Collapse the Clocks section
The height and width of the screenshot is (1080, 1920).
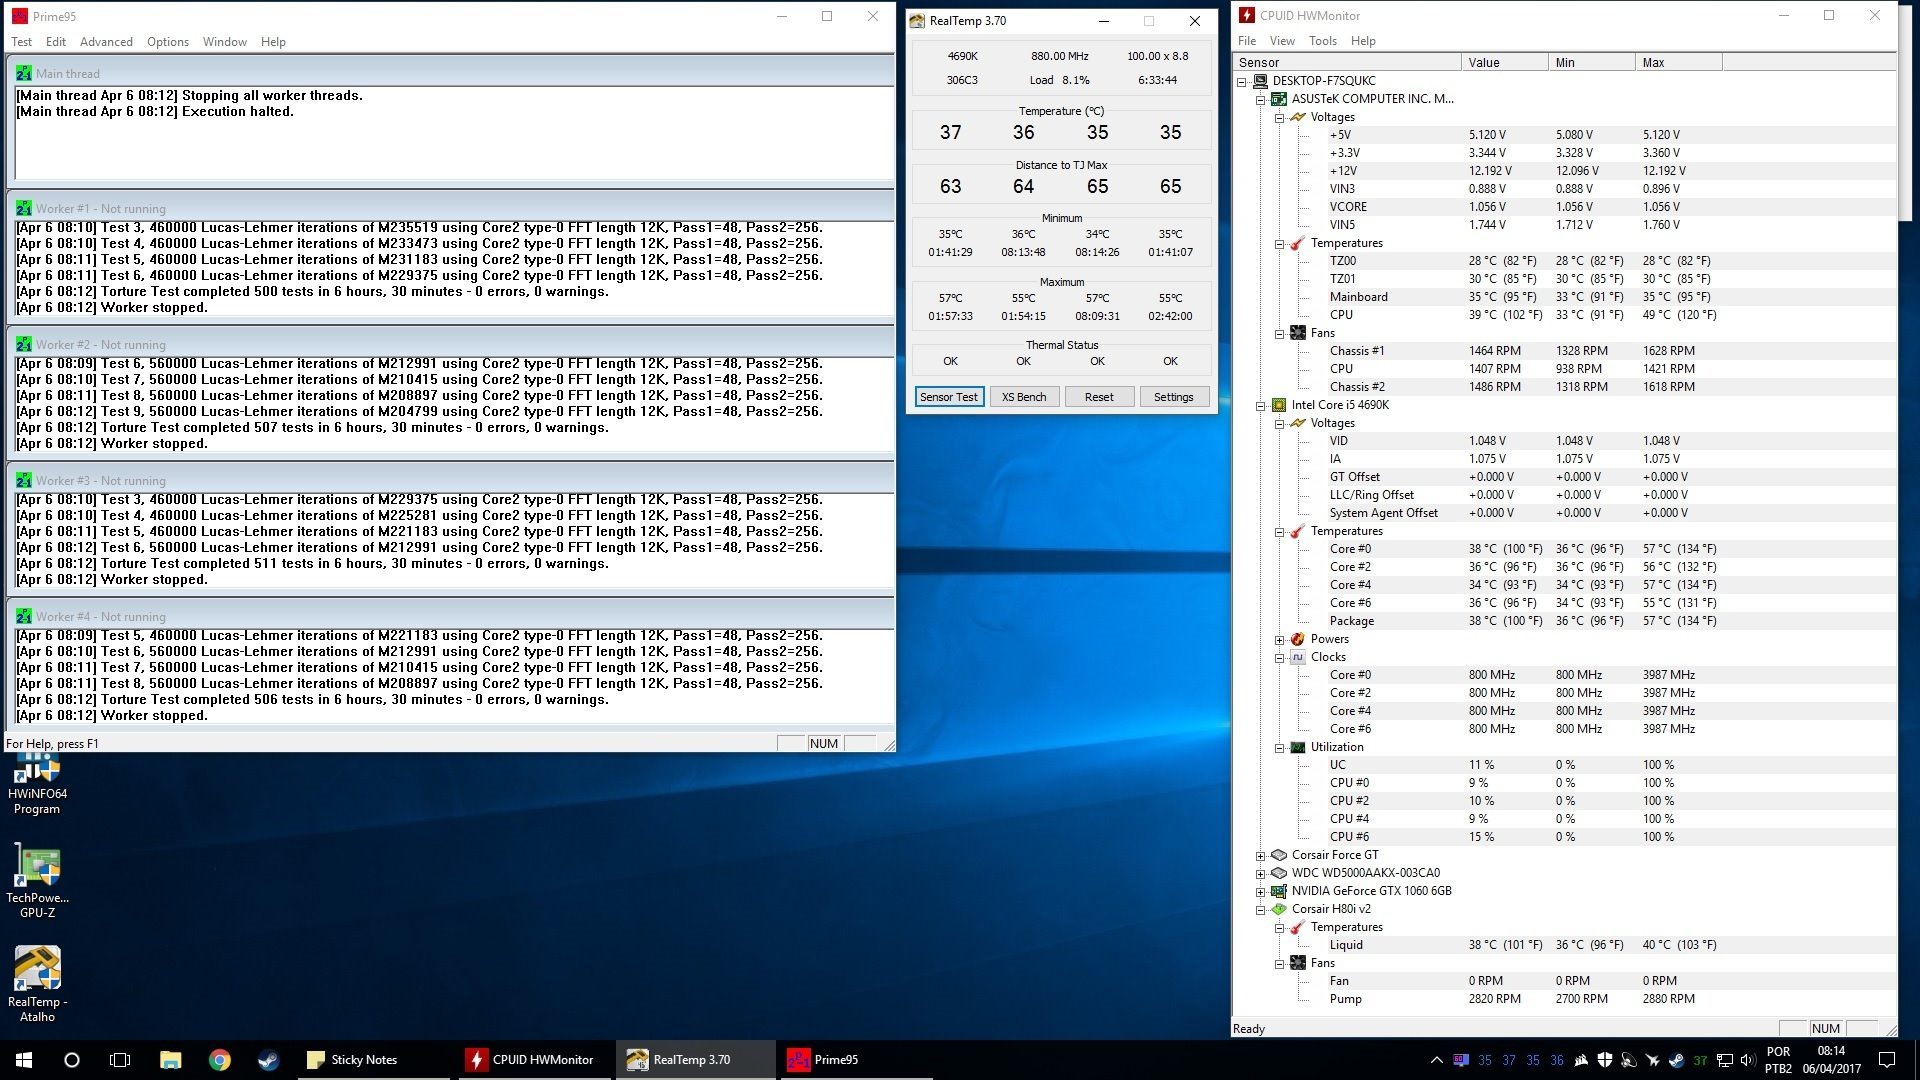click(x=1280, y=658)
